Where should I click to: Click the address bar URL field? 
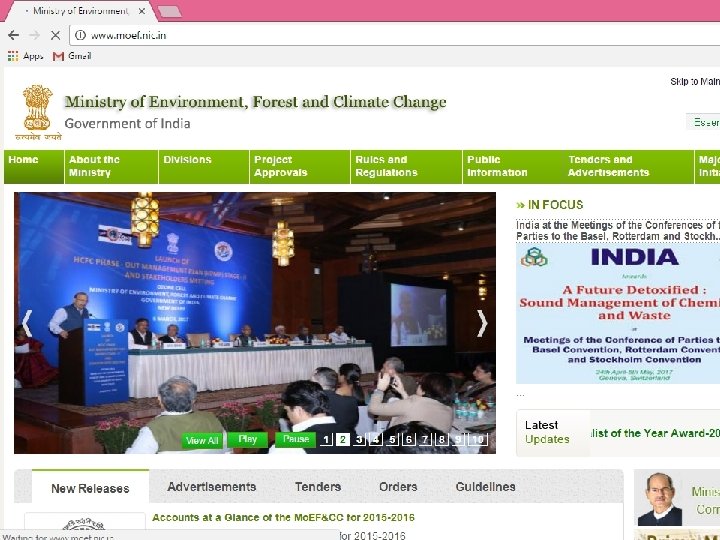395,35
